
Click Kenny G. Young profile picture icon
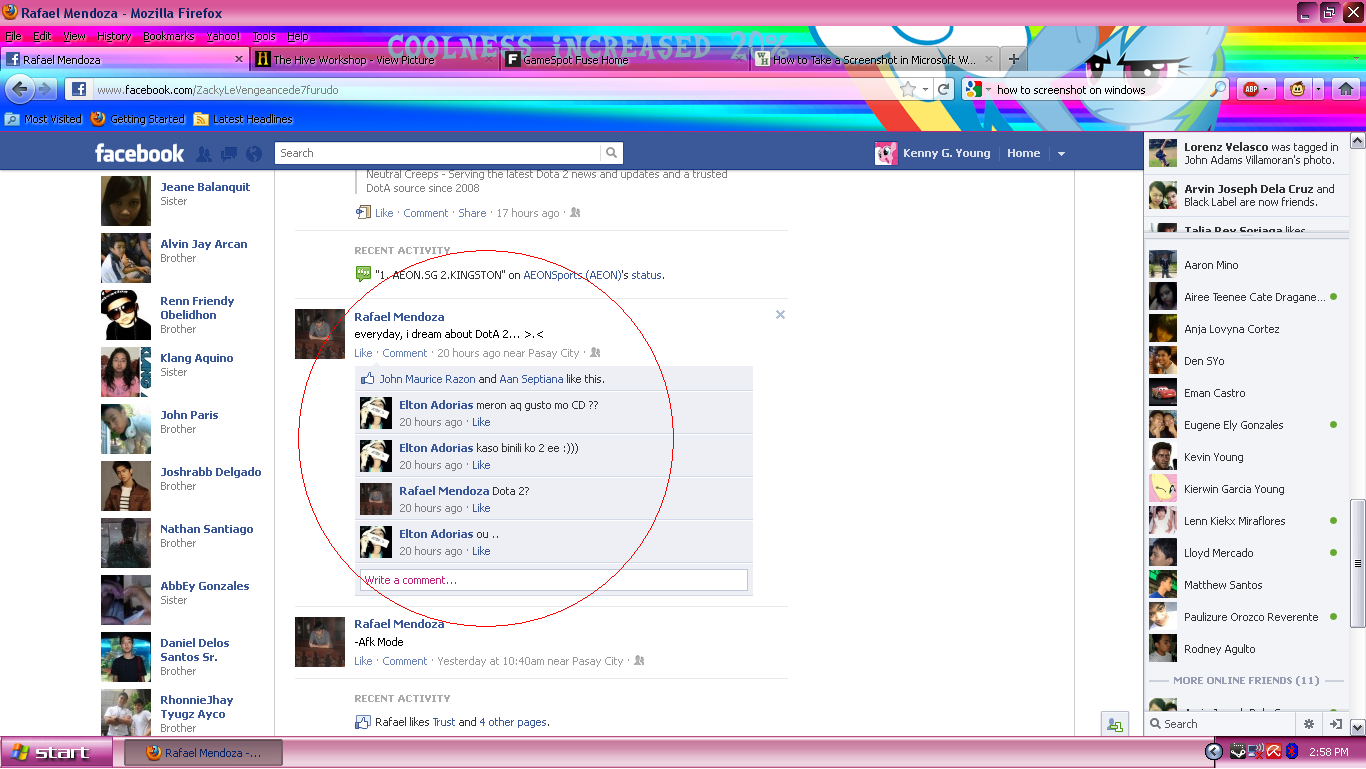[x=886, y=153]
